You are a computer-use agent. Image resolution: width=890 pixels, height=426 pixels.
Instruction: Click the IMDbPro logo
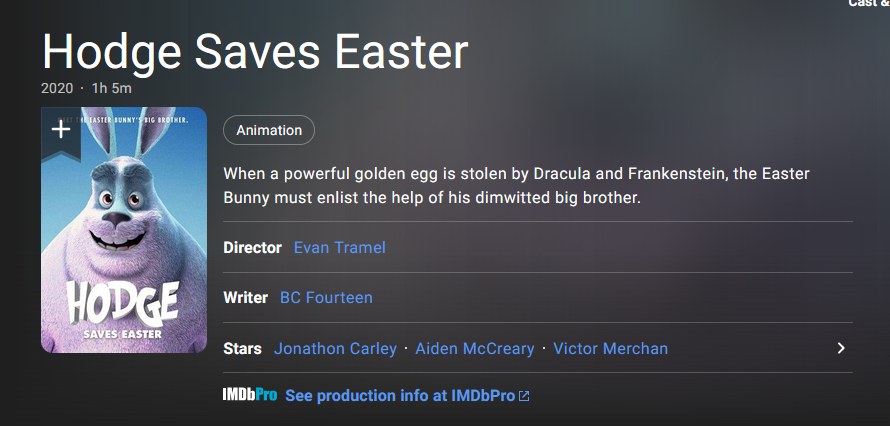pyautogui.click(x=250, y=395)
